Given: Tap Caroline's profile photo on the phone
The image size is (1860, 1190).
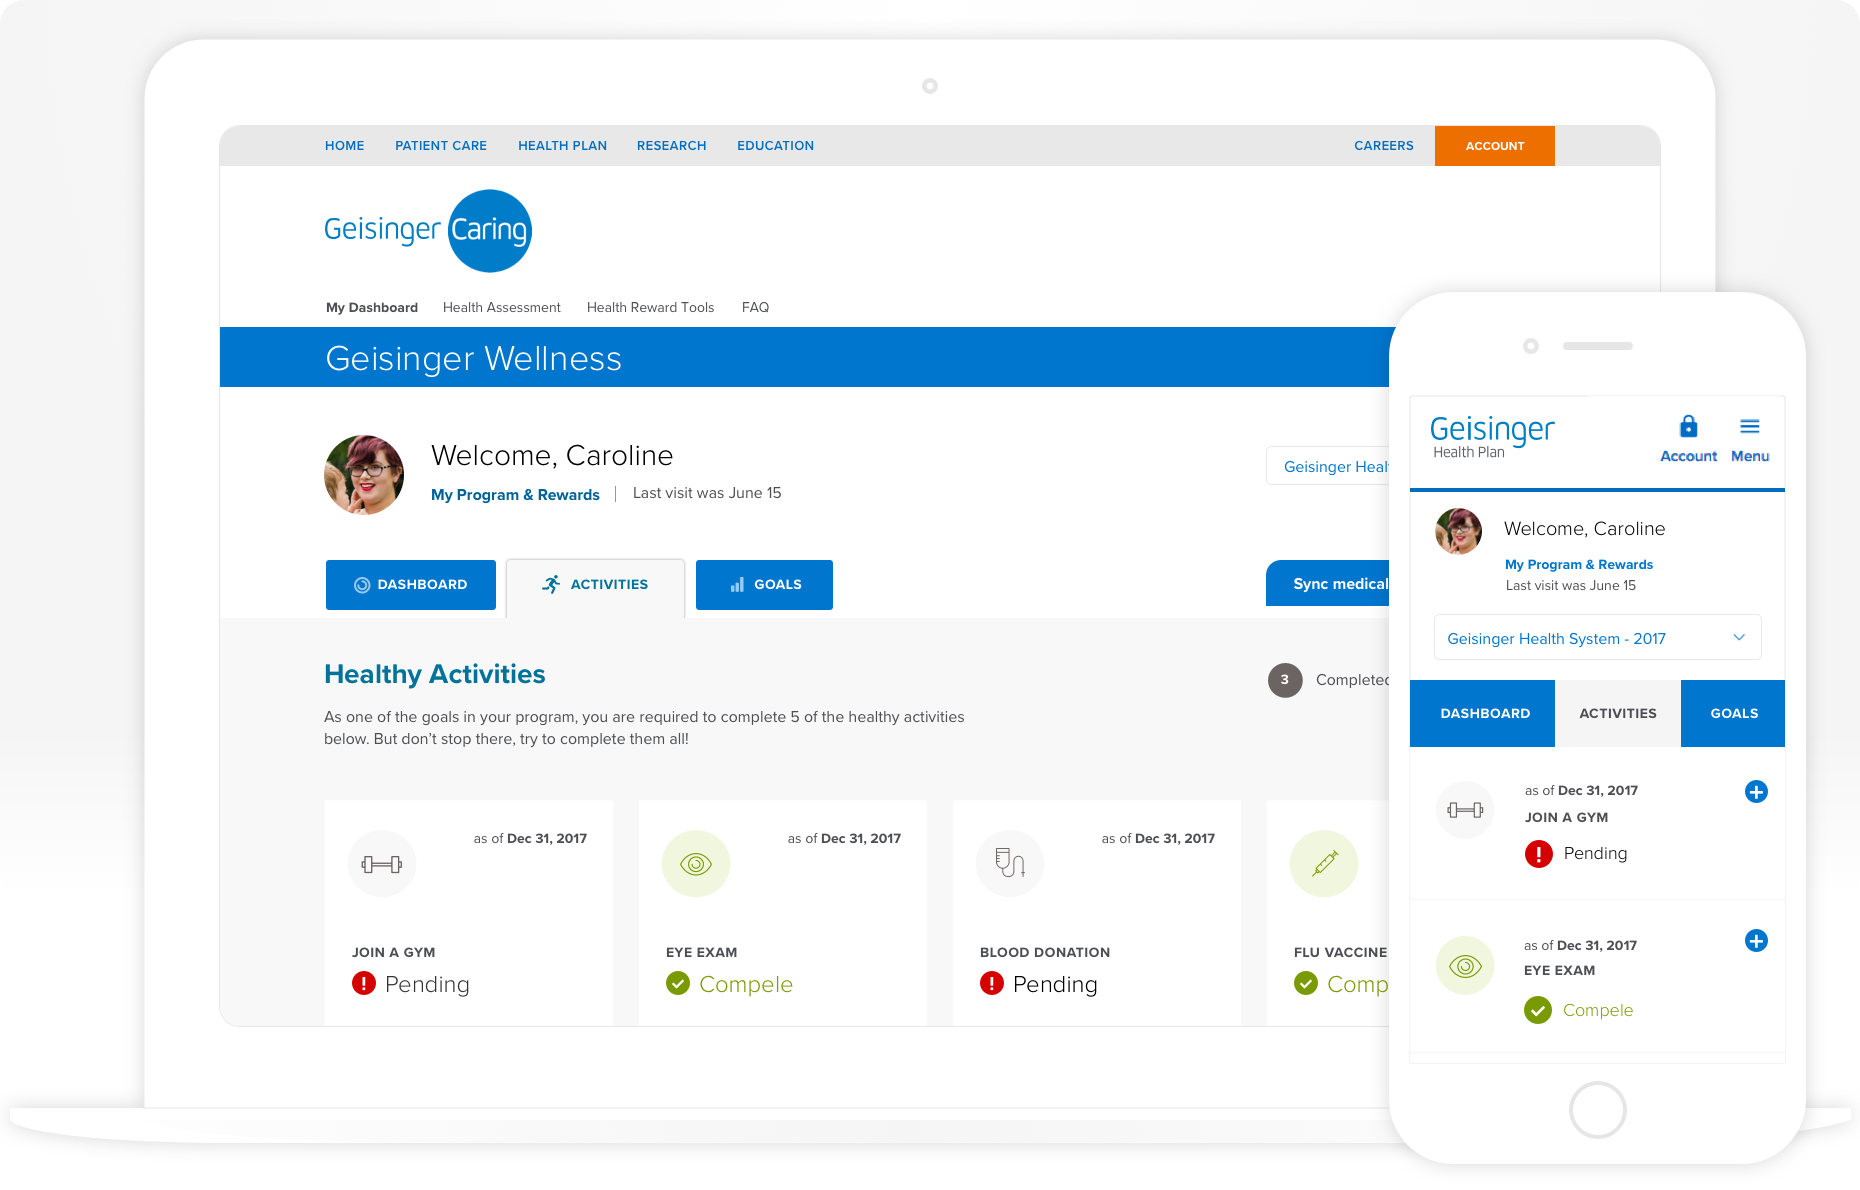Looking at the screenshot, I should [x=1459, y=531].
